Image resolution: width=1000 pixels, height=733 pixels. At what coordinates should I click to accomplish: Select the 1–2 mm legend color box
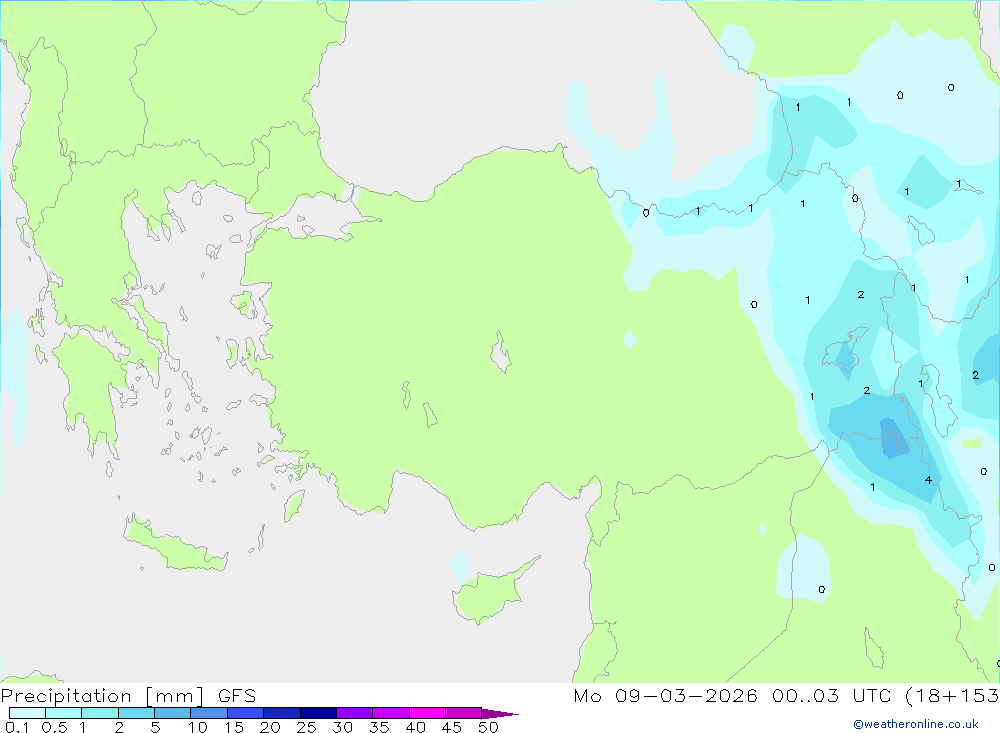[x=100, y=713]
